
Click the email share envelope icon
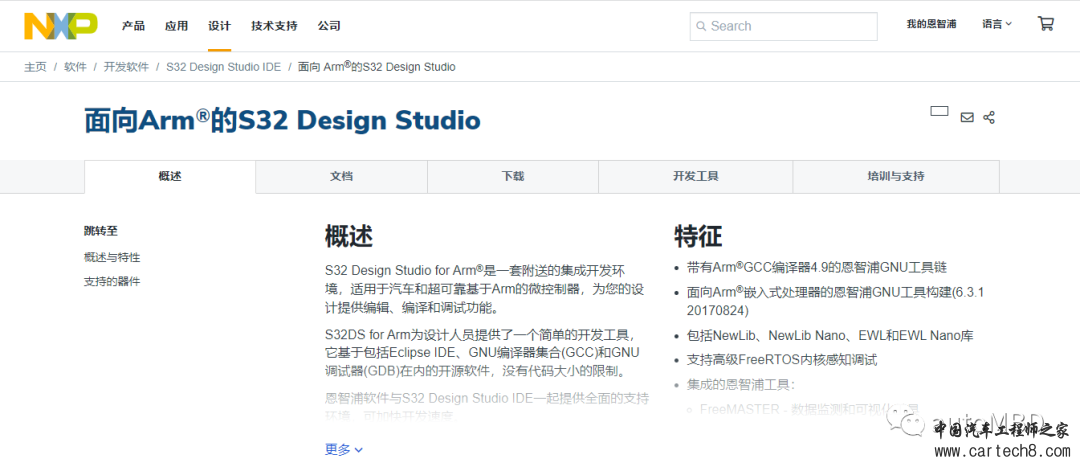pyautogui.click(x=967, y=117)
